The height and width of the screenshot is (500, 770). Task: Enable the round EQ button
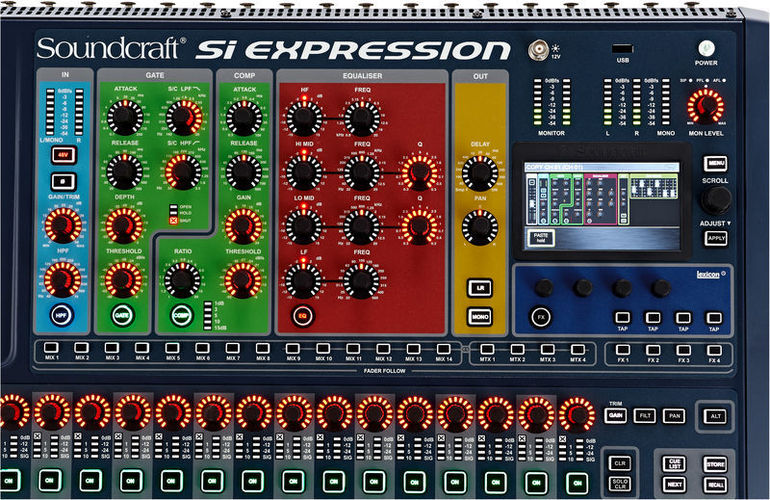coord(302,316)
